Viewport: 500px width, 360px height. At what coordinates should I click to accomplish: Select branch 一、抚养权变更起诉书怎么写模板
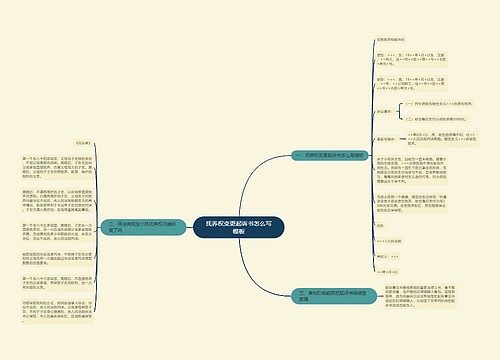click(x=329, y=155)
